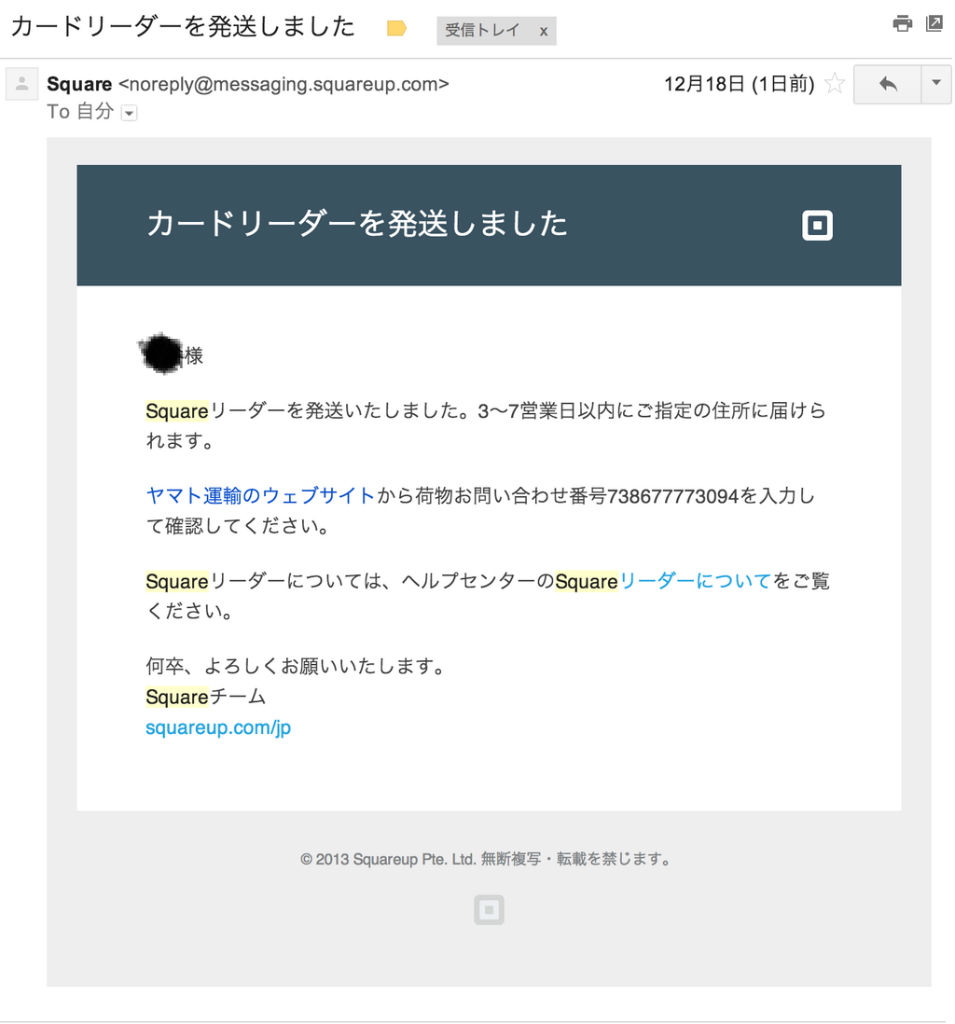The width and height of the screenshot is (955, 1024).
Task: Open the email in a new window
Action: coord(934,24)
